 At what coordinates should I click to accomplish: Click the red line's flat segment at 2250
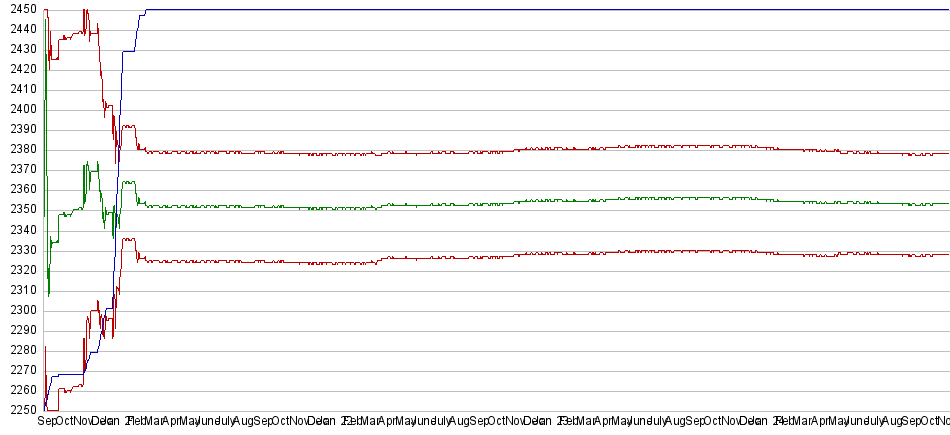(x=52, y=410)
